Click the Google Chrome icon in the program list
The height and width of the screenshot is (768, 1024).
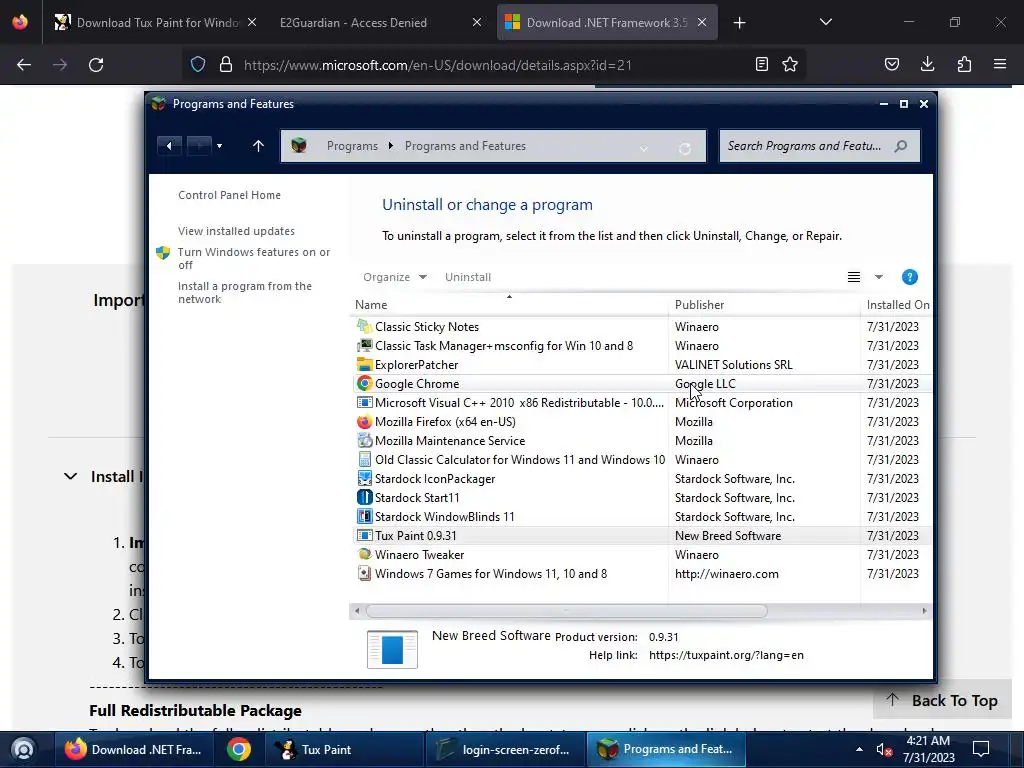click(x=364, y=383)
